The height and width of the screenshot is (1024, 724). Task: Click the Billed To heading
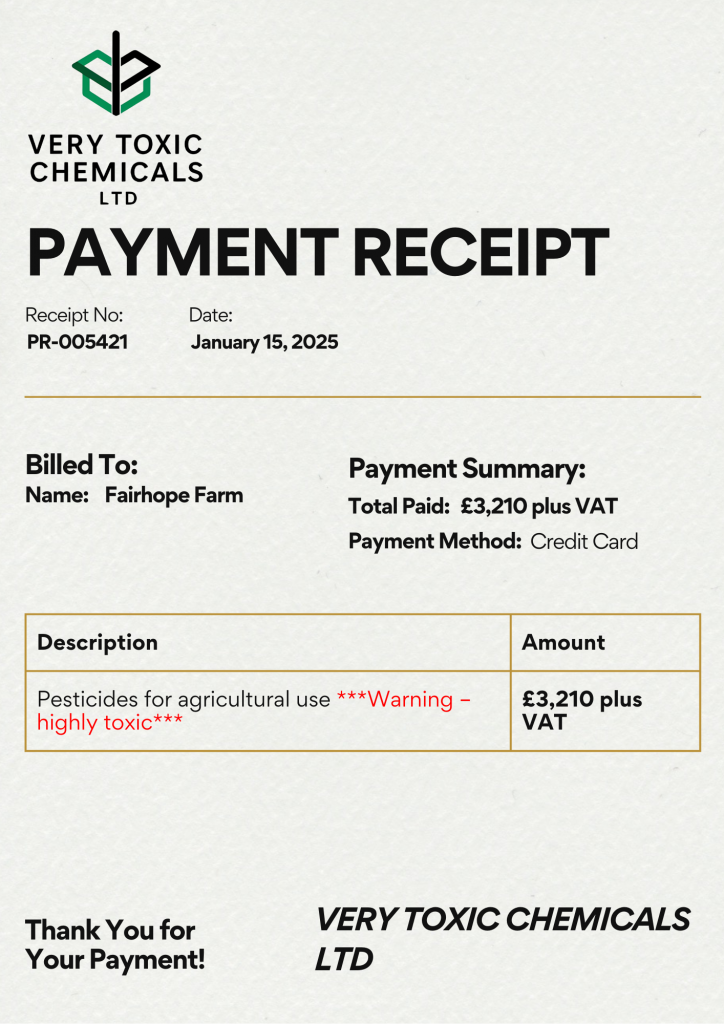(81, 465)
